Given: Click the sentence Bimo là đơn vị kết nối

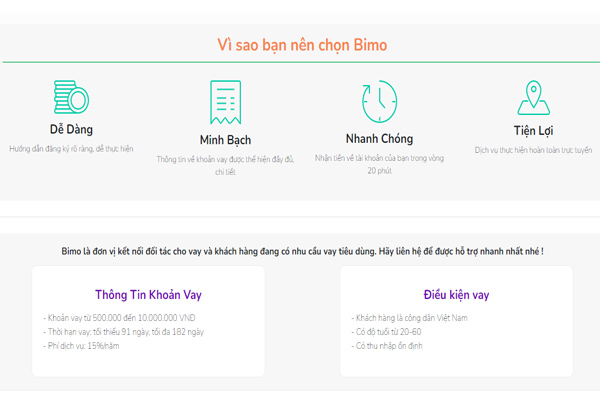Looking at the screenshot, I should tap(302, 251).
